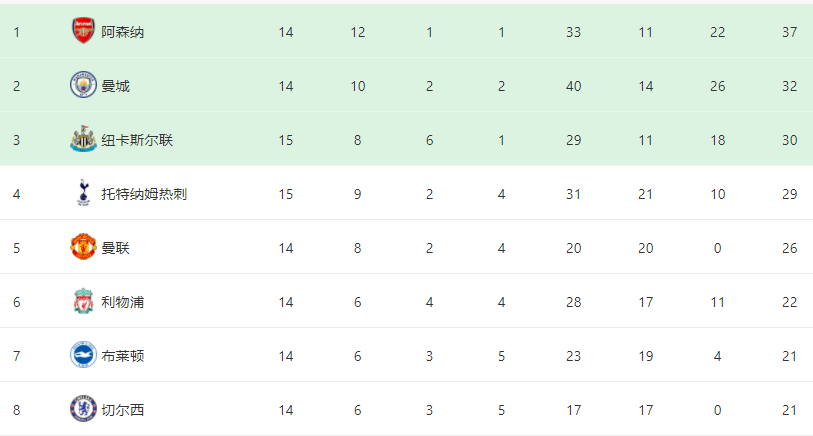Select the Brighton seagull badge icon
This screenshot has width=813, height=436.
pyautogui.click(x=83, y=355)
